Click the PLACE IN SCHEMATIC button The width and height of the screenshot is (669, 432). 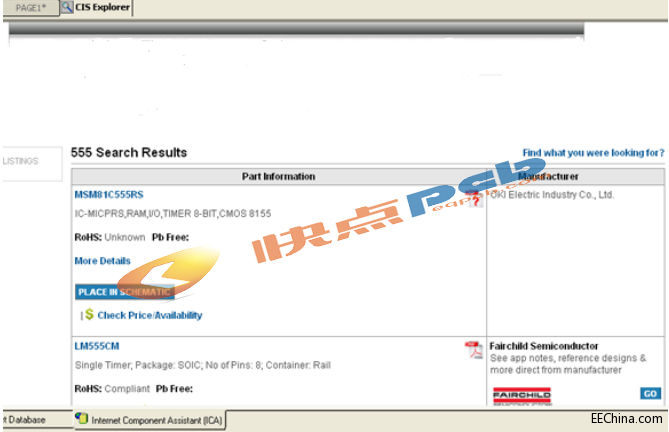click(x=125, y=292)
